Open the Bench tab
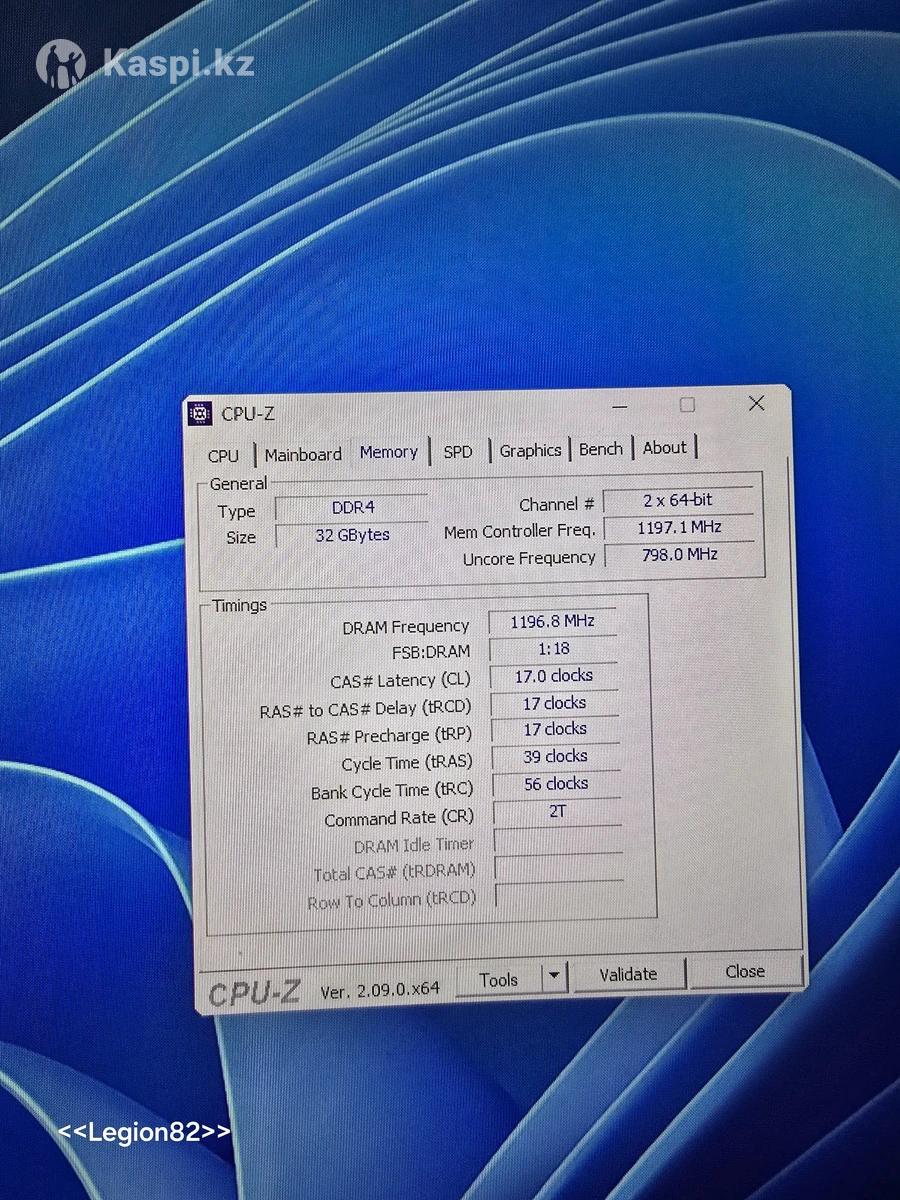 click(600, 449)
